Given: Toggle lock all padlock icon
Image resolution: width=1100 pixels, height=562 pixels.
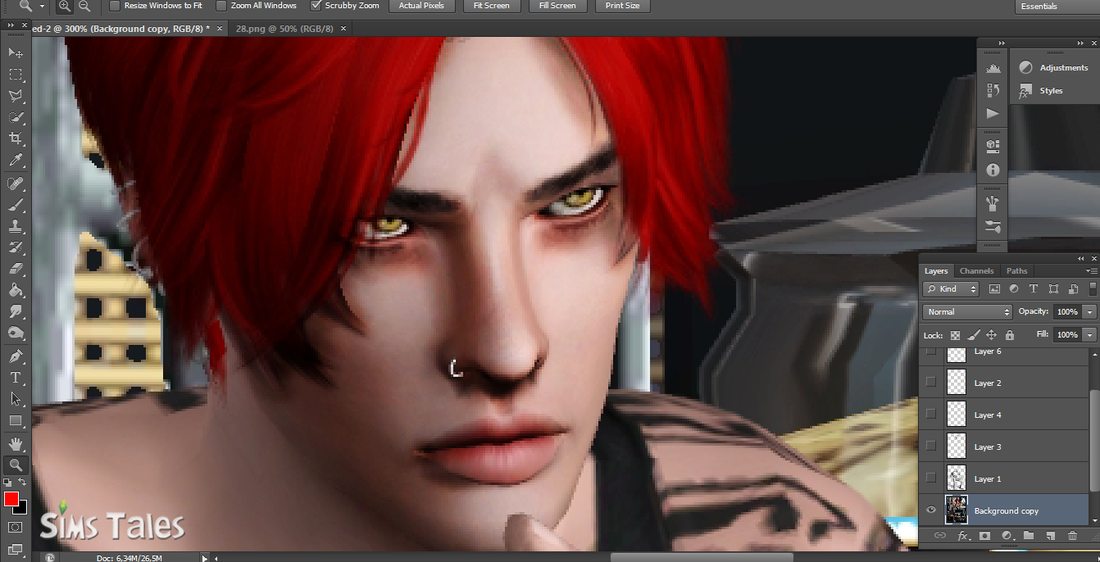Looking at the screenshot, I should [x=1010, y=335].
